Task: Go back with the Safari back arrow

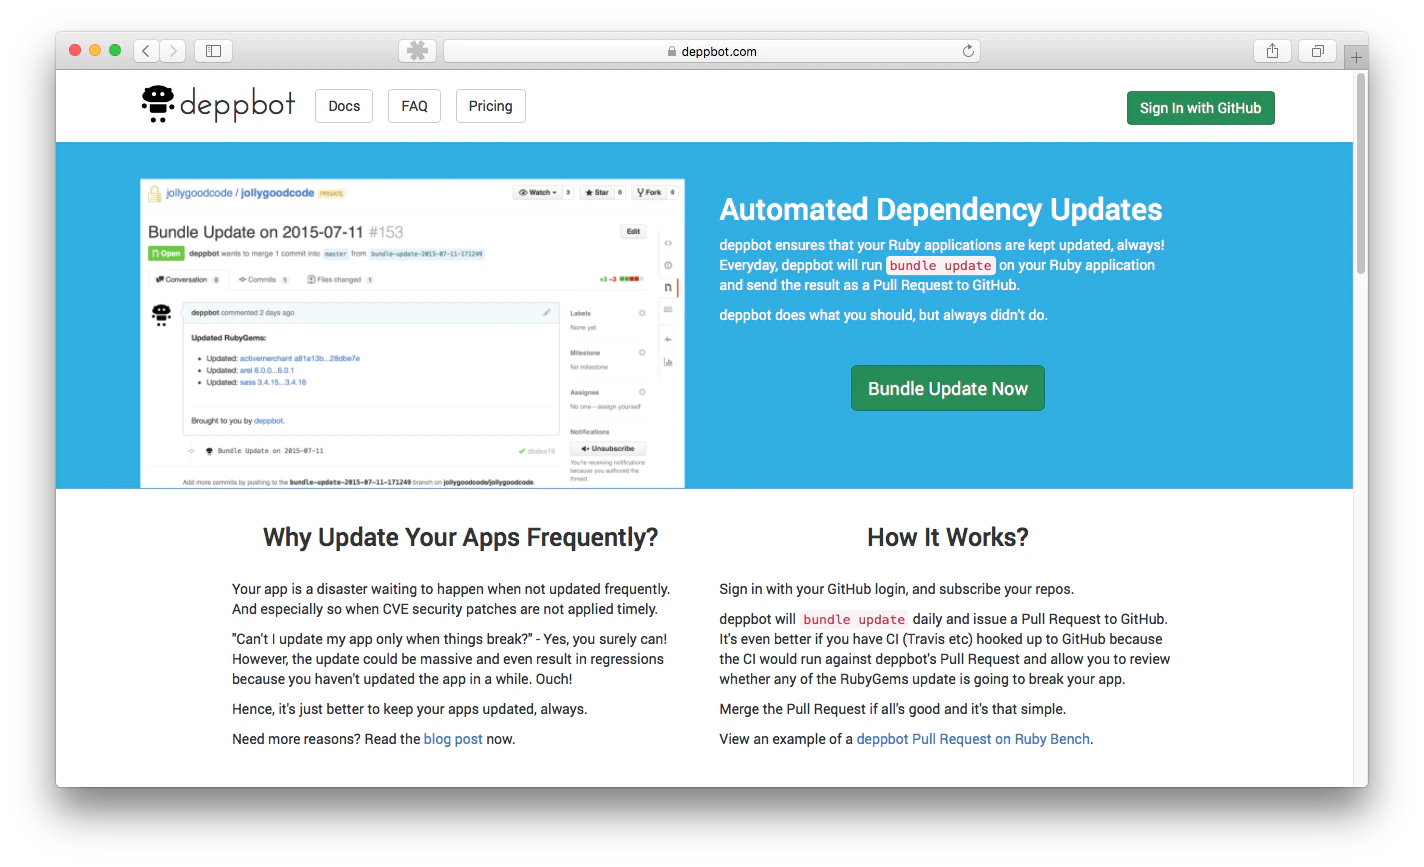Action: point(146,51)
